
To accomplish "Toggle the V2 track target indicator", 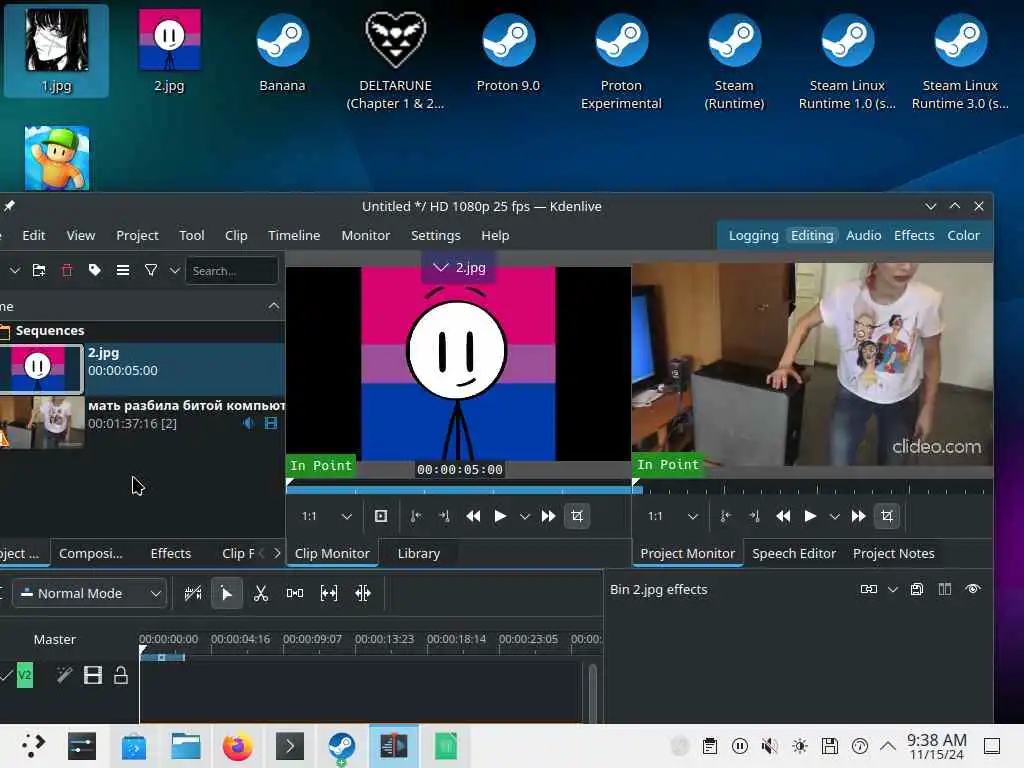I will [x=25, y=675].
